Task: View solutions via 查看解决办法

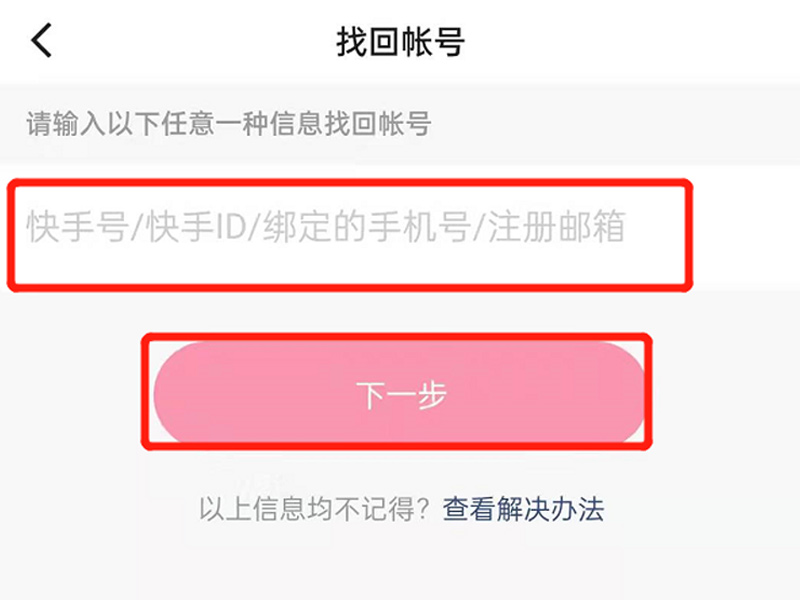Action: point(524,509)
